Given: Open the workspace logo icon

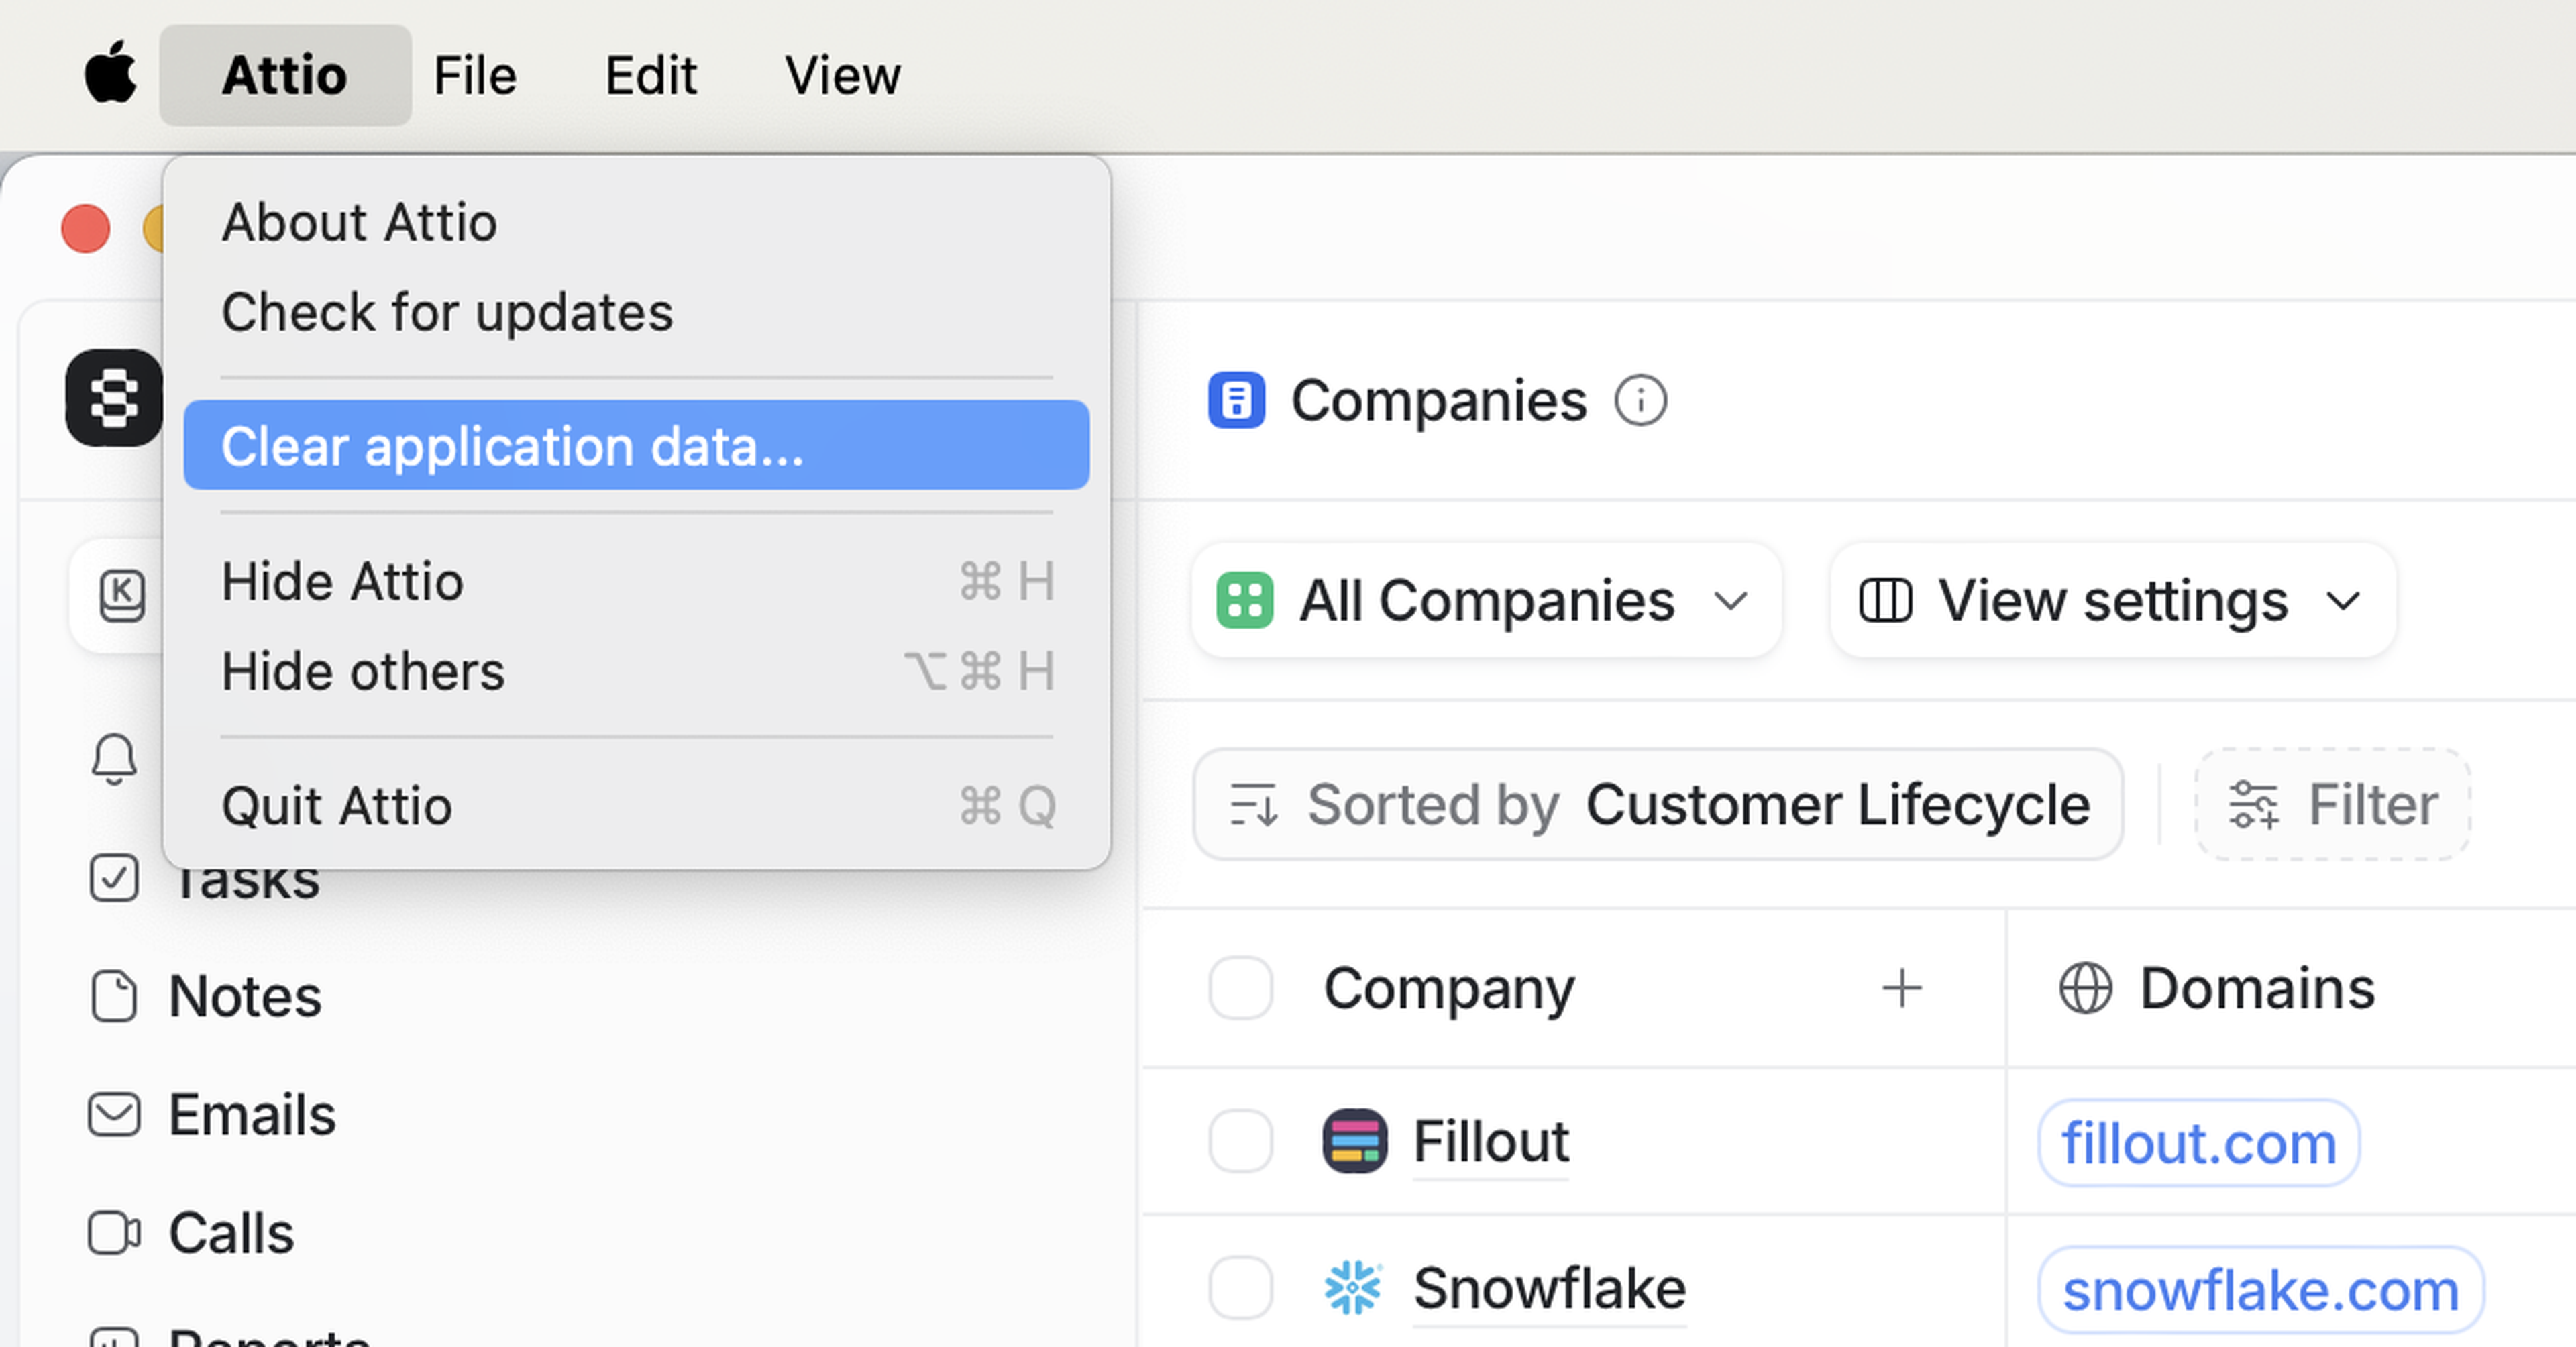Looking at the screenshot, I should pyautogui.click(x=114, y=398).
